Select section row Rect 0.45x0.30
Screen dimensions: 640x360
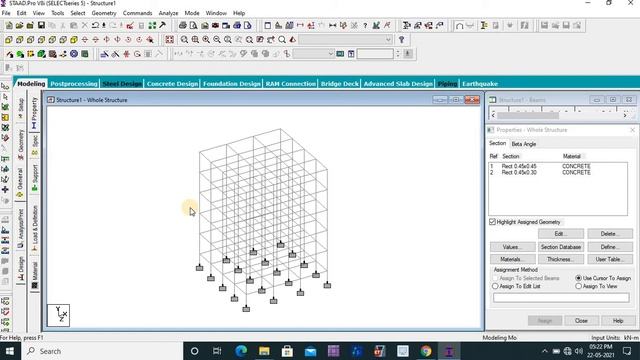point(558,172)
